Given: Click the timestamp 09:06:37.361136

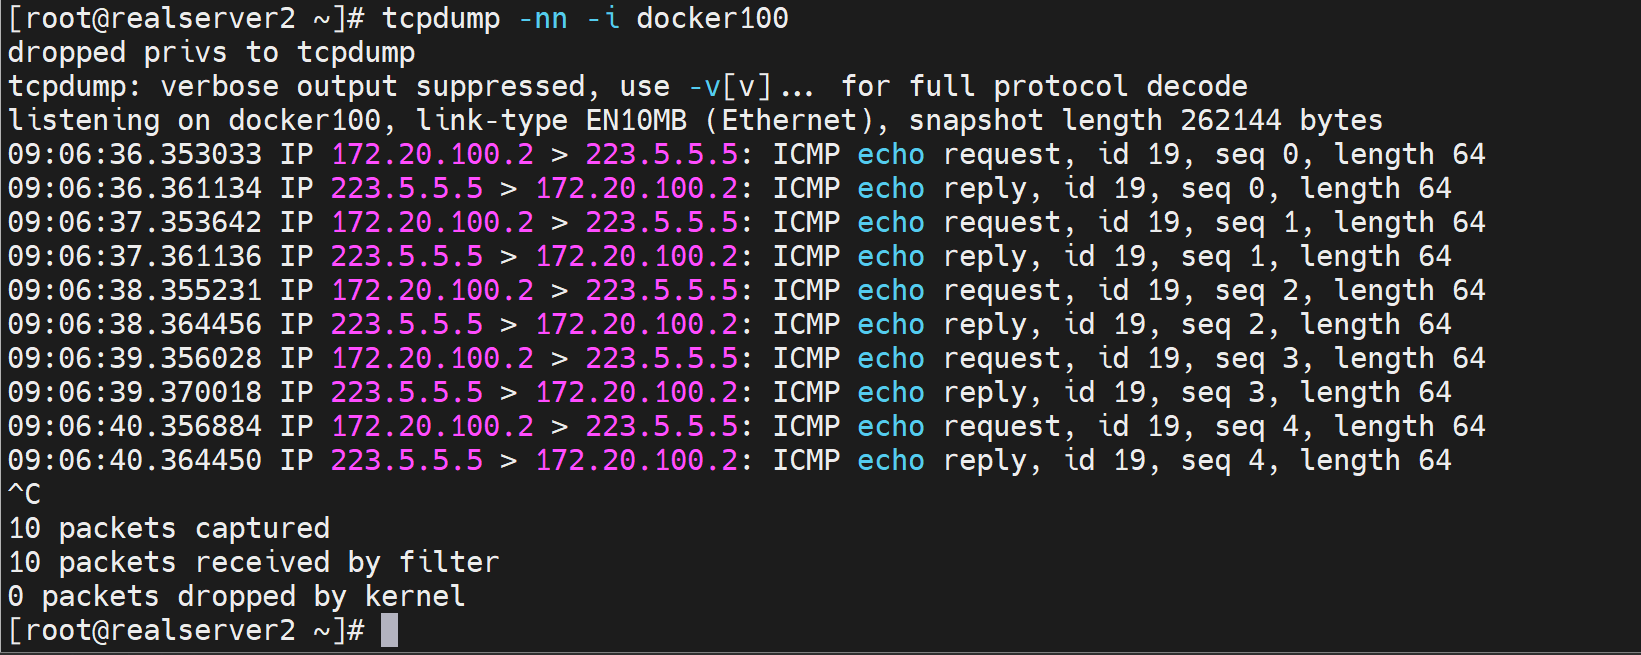Looking at the screenshot, I should point(134,256).
